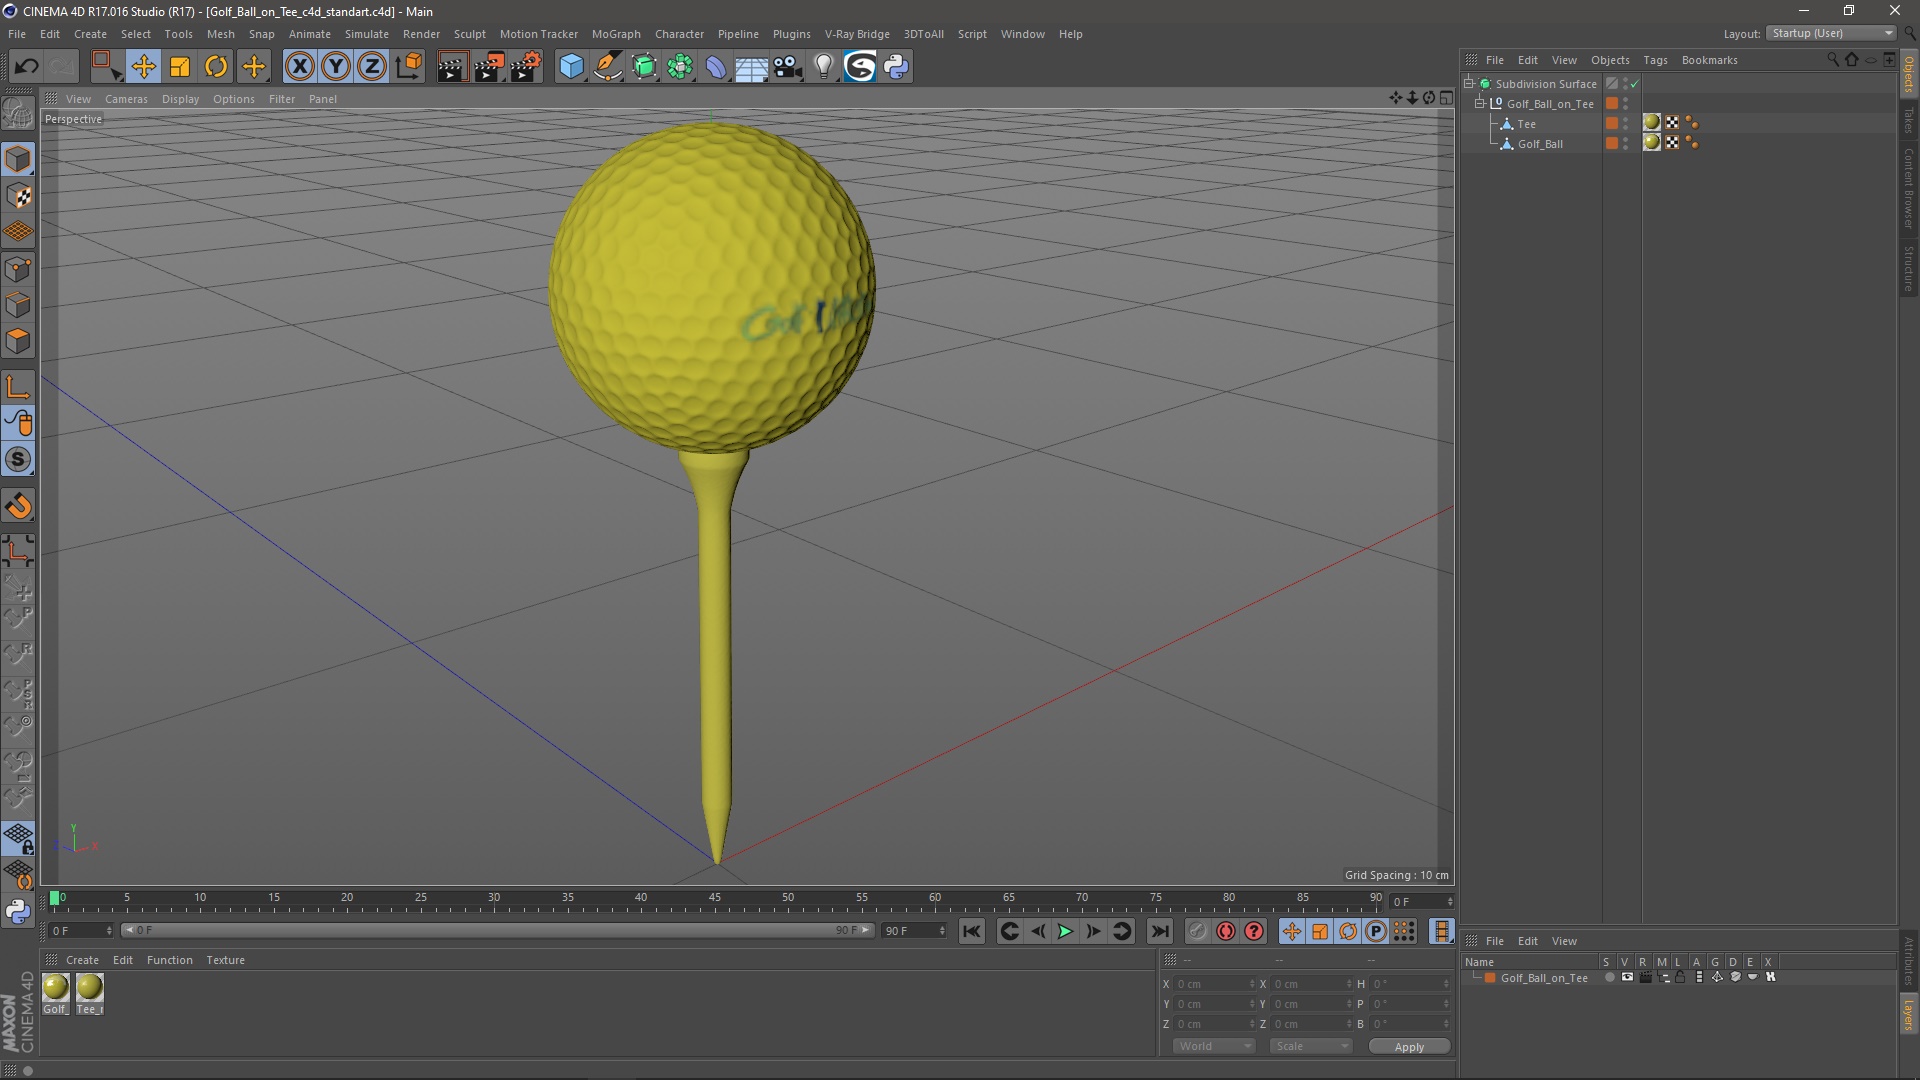Open the Object Manager Tags menu

(x=1655, y=60)
